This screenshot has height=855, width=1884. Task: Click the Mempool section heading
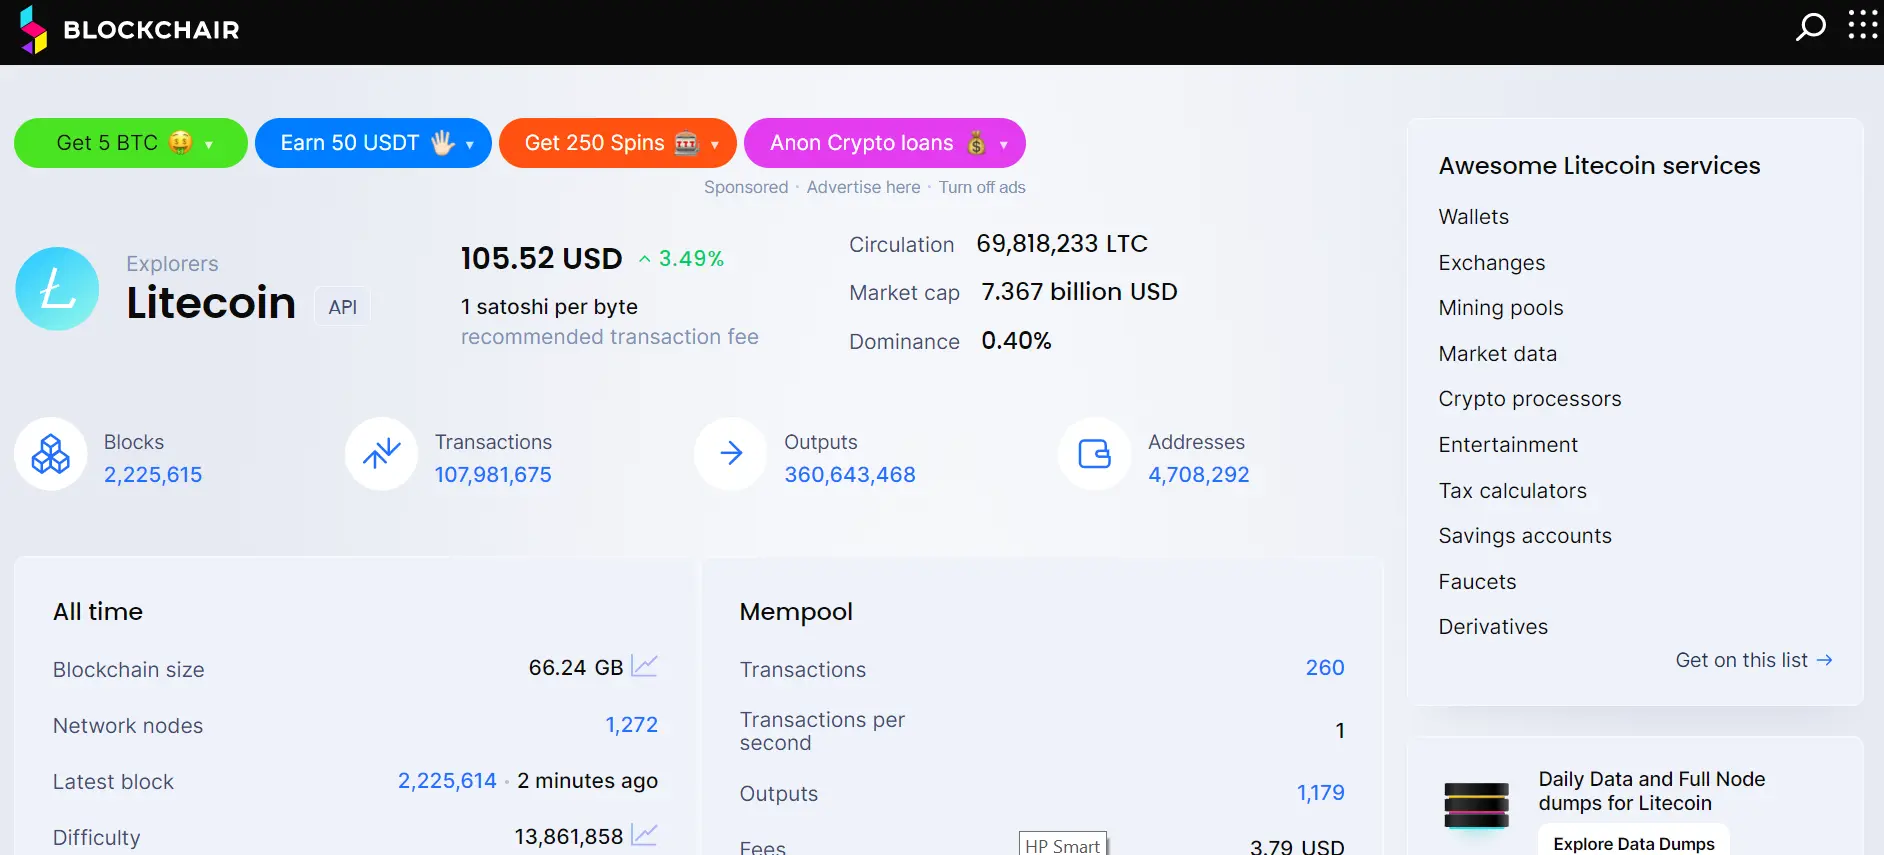(x=796, y=612)
